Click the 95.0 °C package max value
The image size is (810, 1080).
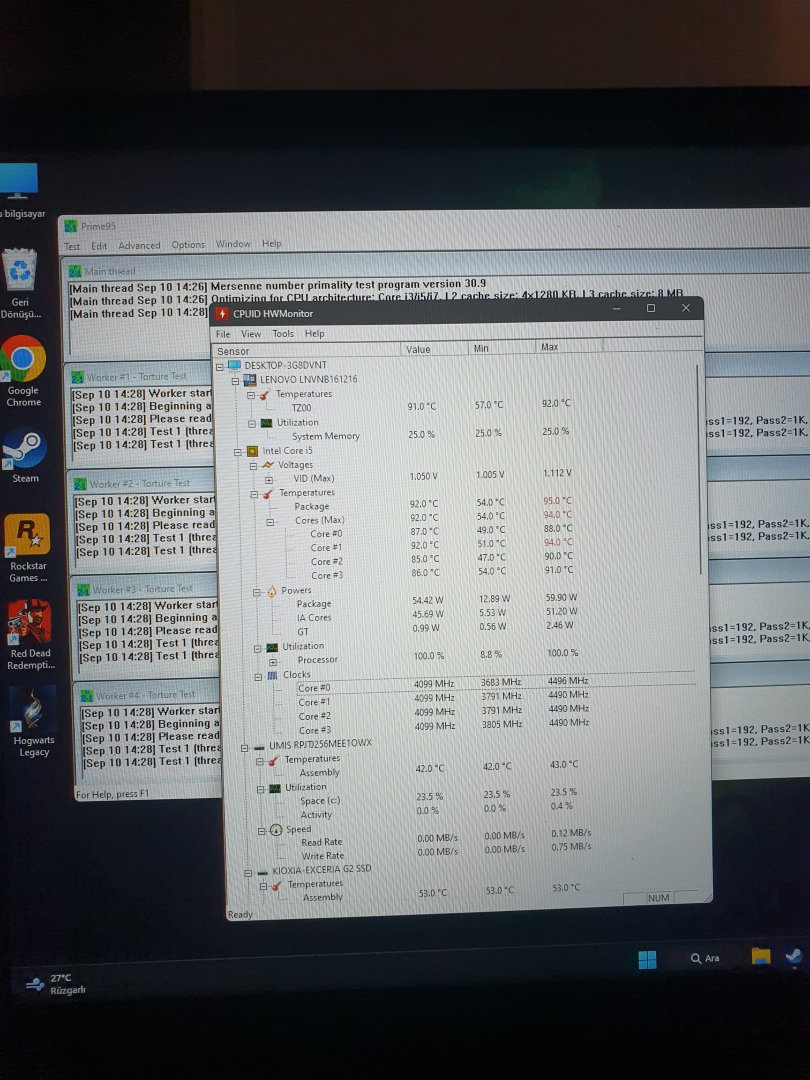(x=558, y=501)
